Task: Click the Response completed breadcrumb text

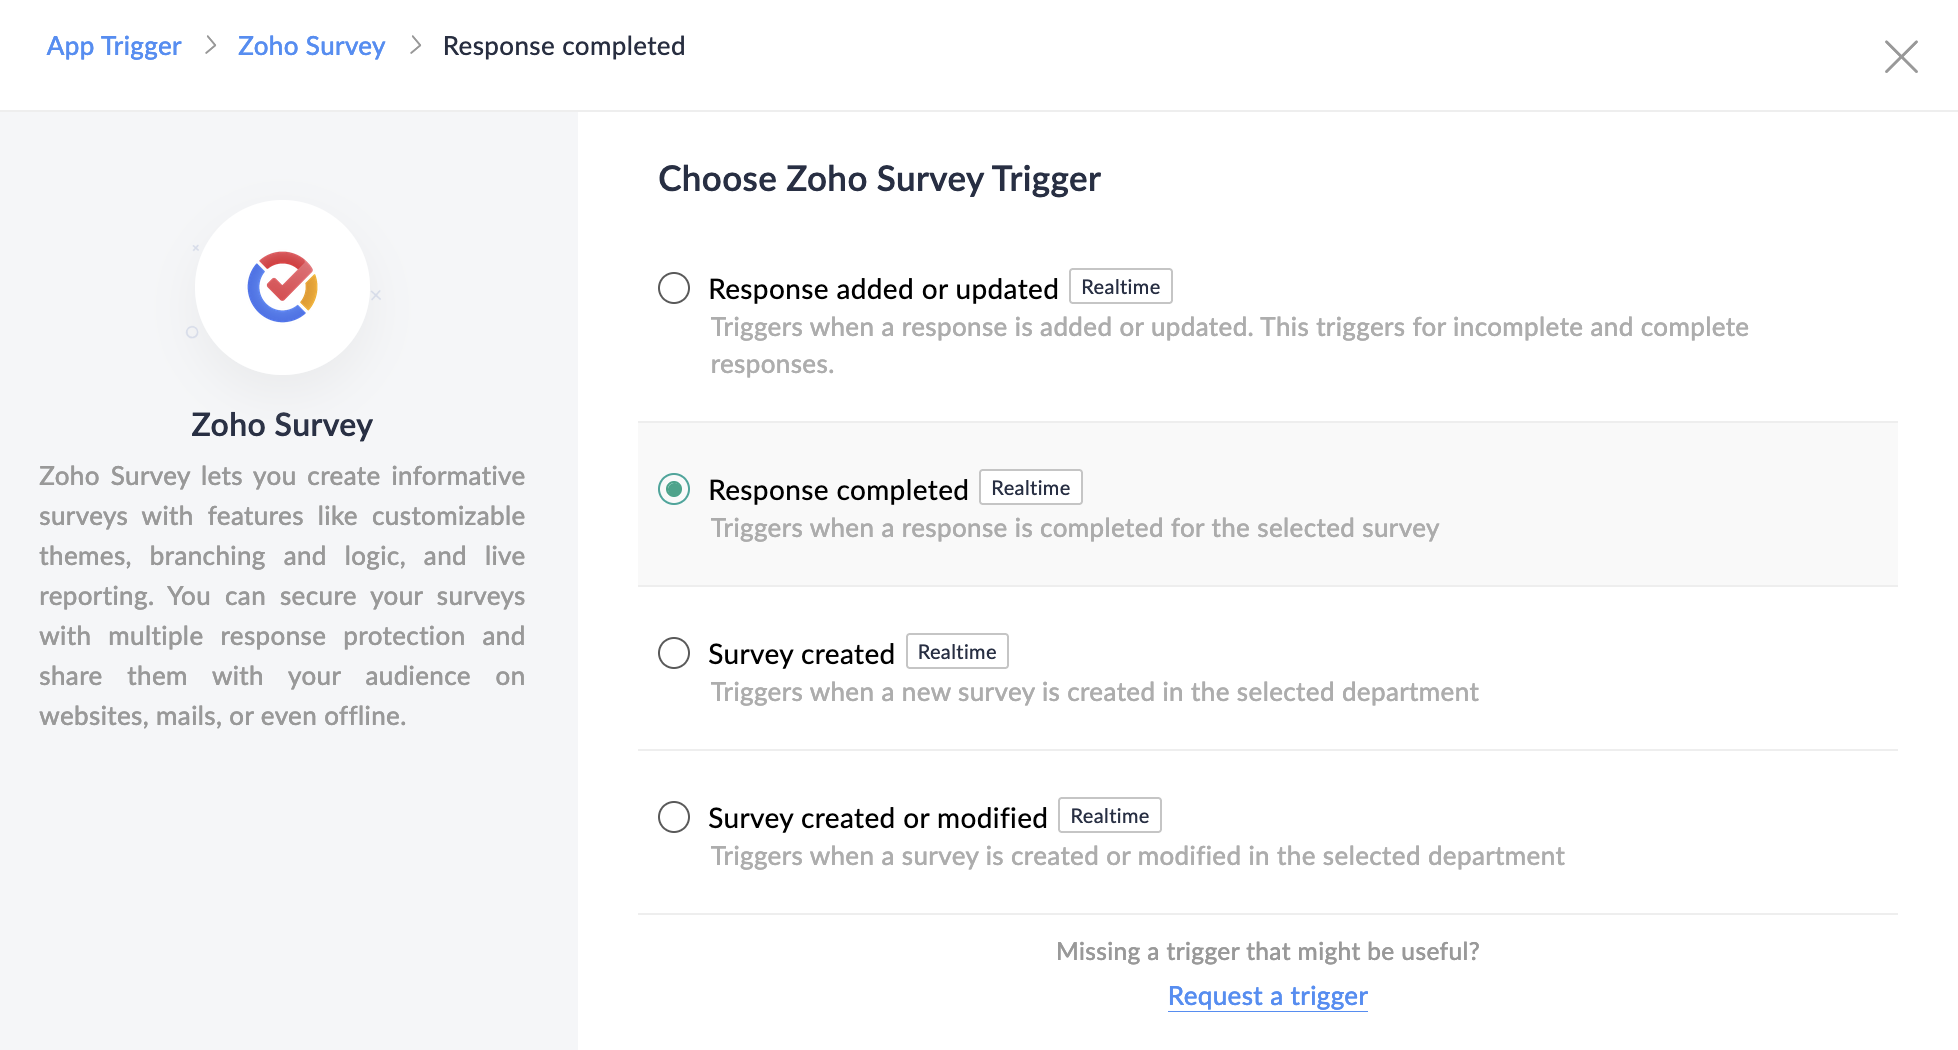Action: coord(564,46)
